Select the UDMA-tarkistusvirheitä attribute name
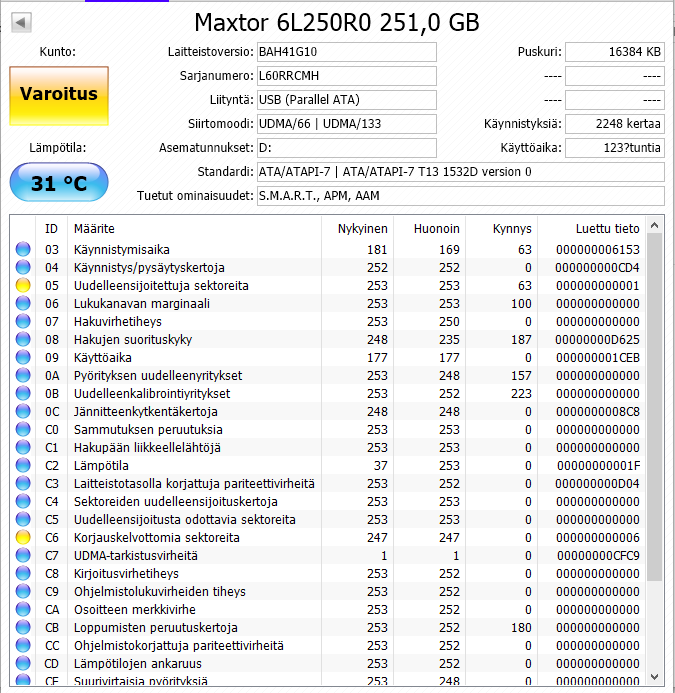The image size is (675, 693). click(136, 555)
